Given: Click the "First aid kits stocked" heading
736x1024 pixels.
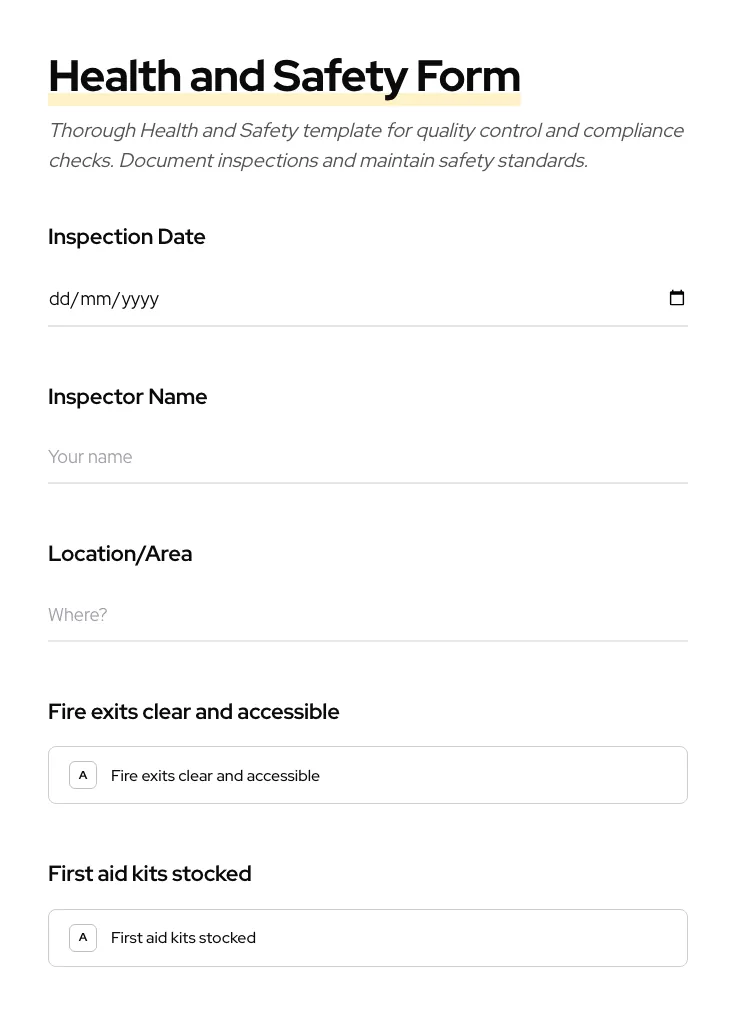Looking at the screenshot, I should (149, 873).
